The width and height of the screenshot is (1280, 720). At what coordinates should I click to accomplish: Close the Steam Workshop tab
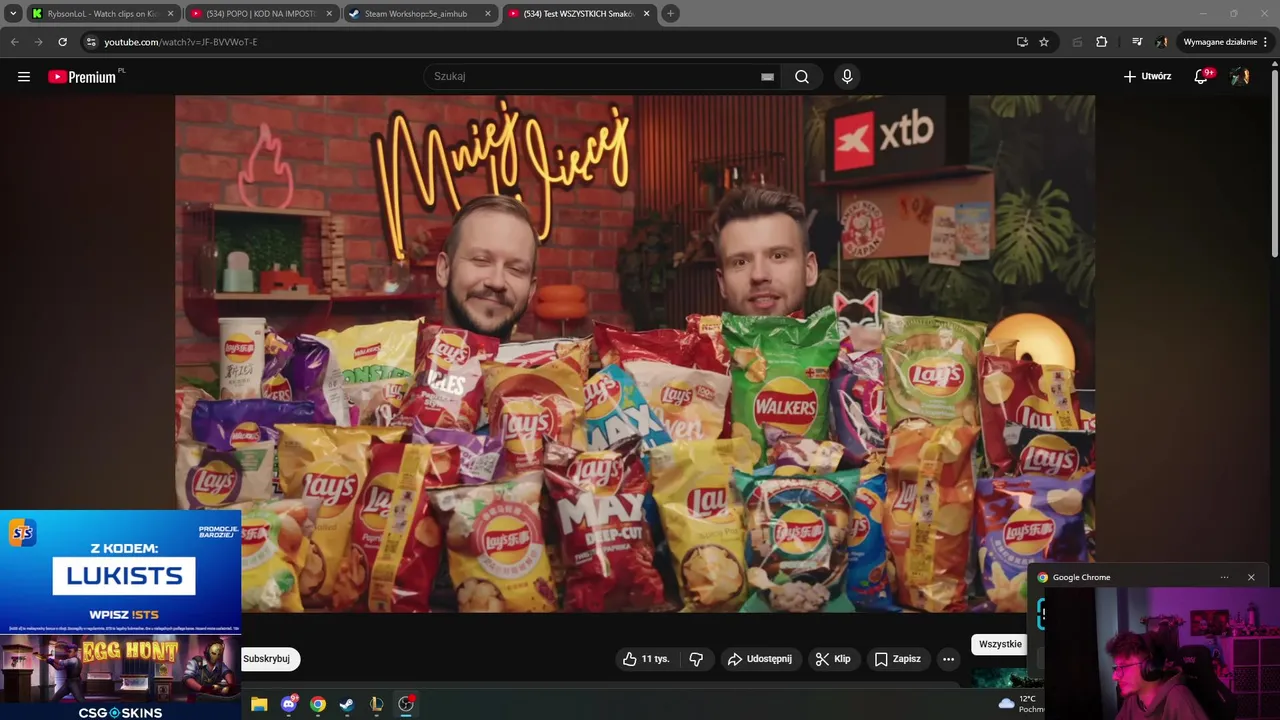click(x=488, y=14)
